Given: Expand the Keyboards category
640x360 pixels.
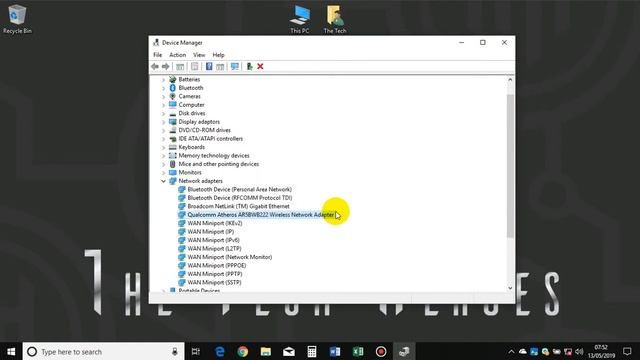Looking at the screenshot, I should [x=163, y=147].
